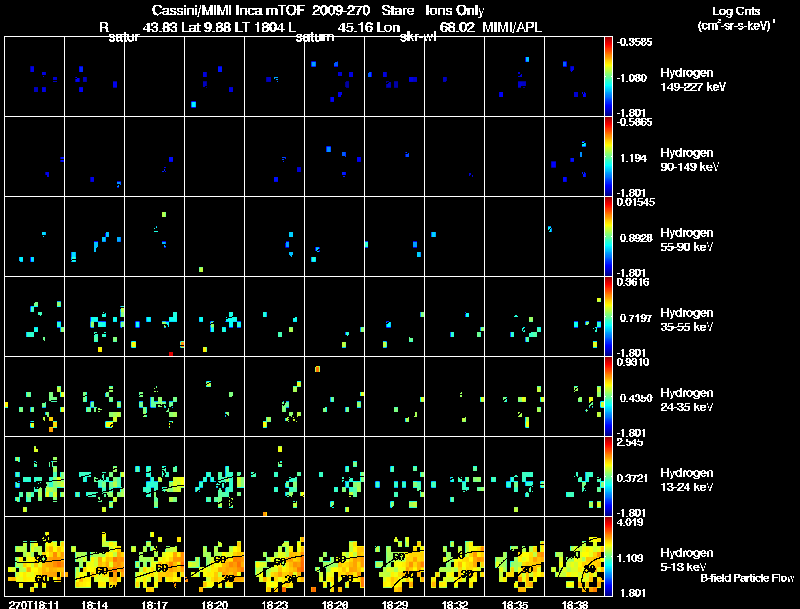Click the Hydrogen 24-35 keV color bar
Viewport: 800px width, 609px height.
click(x=608, y=396)
